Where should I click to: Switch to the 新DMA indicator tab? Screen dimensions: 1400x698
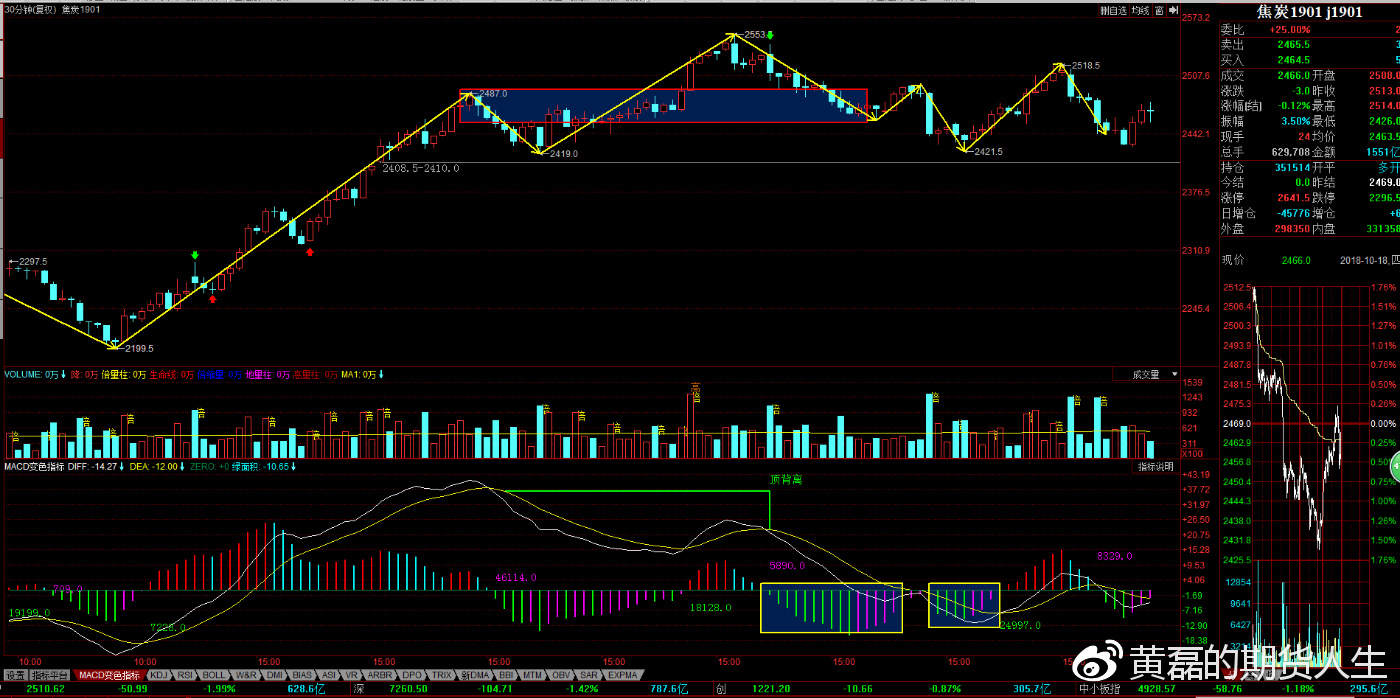(x=476, y=675)
